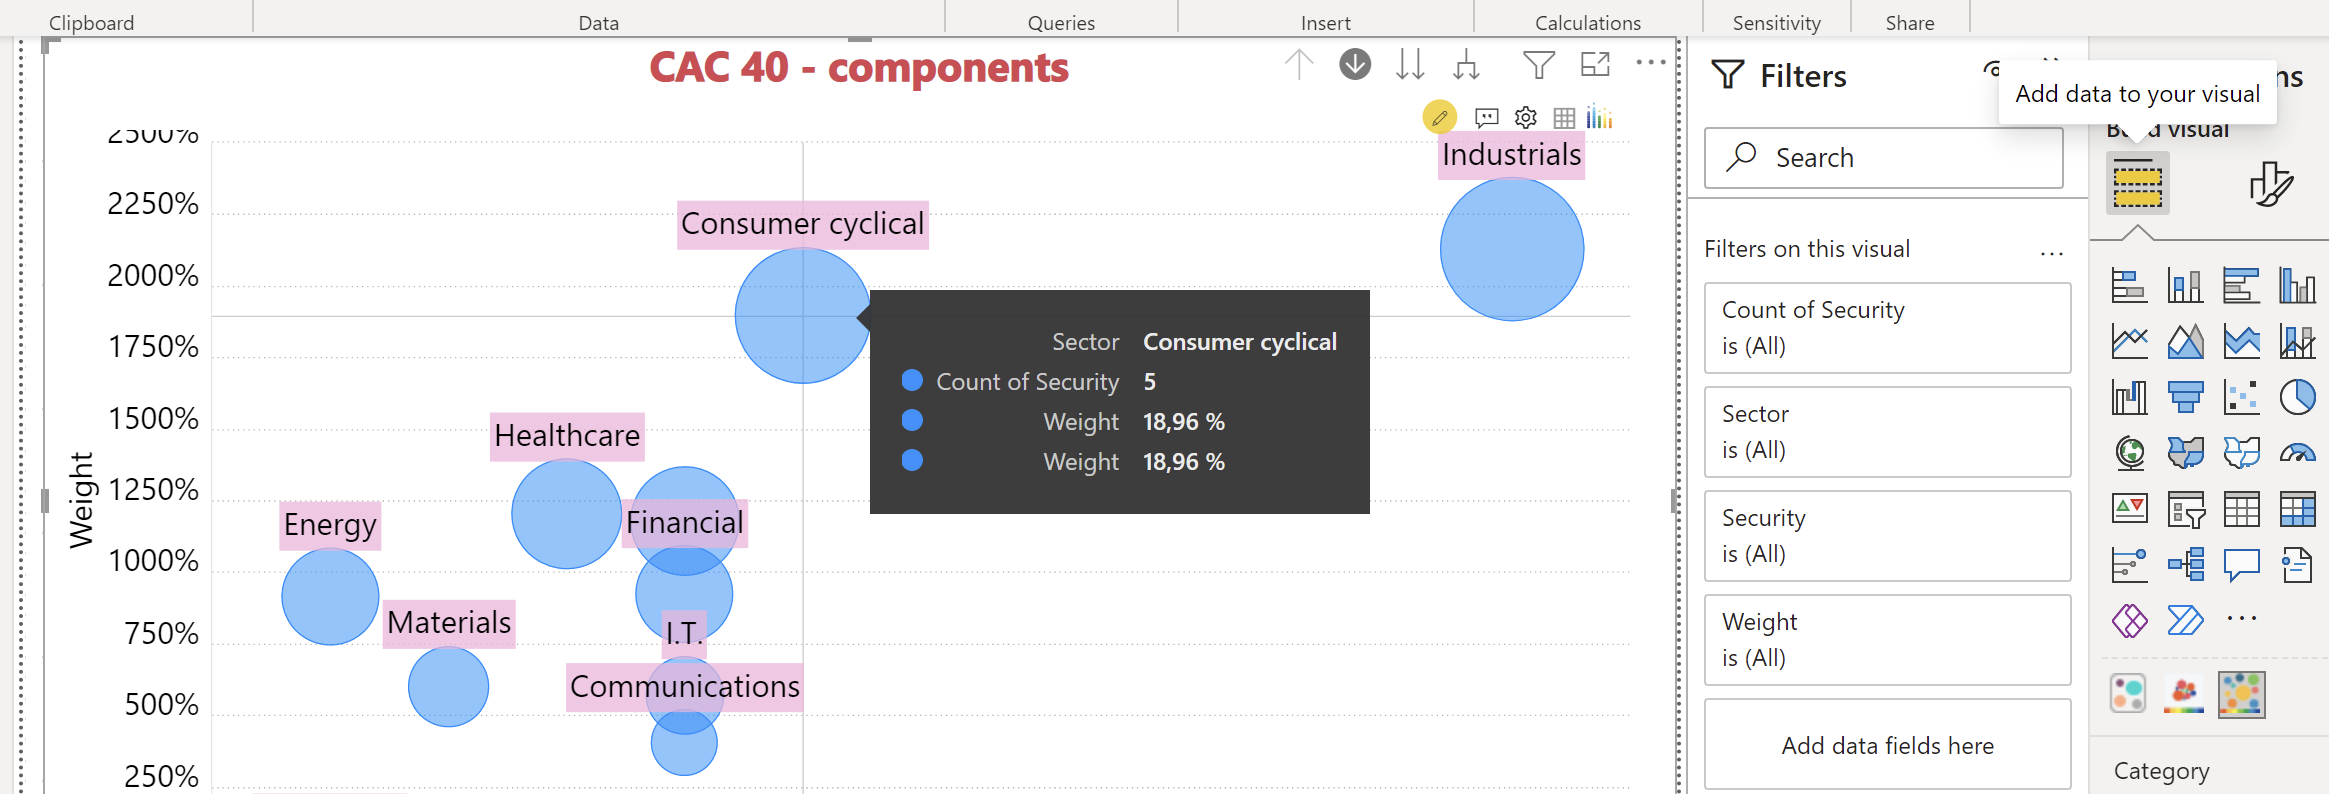Choose the clustered bar chart visual

[2241, 286]
